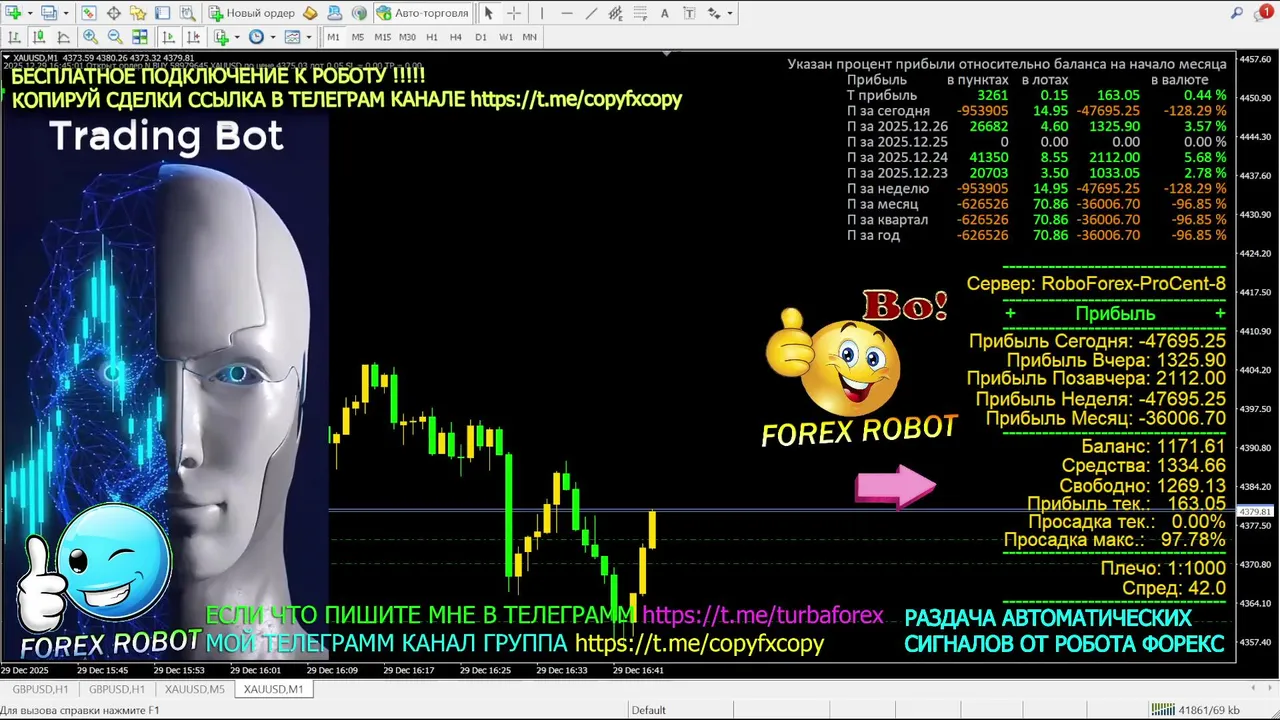Select the trendline drawing tool
Viewport: 1280px width, 720px height.
point(591,13)
